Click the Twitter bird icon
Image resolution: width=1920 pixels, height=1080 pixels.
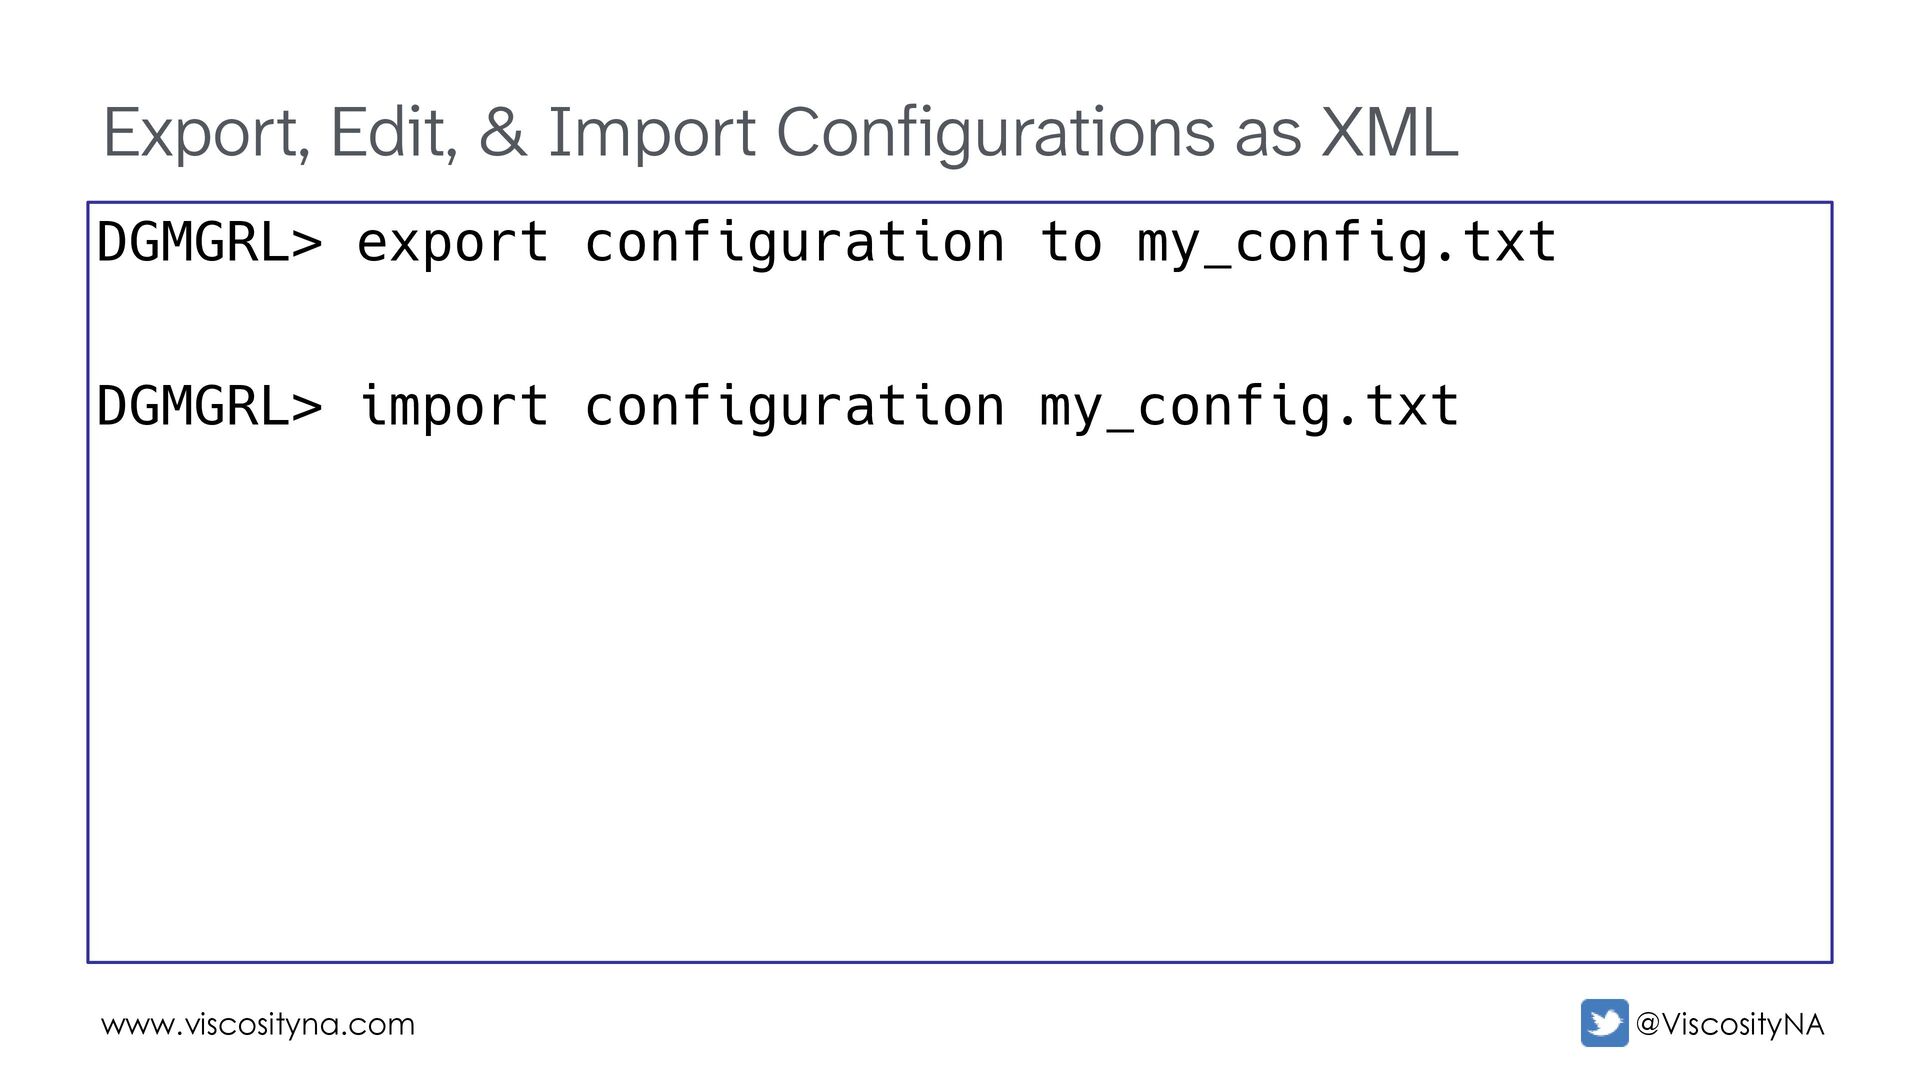tap(1604, 1023)
